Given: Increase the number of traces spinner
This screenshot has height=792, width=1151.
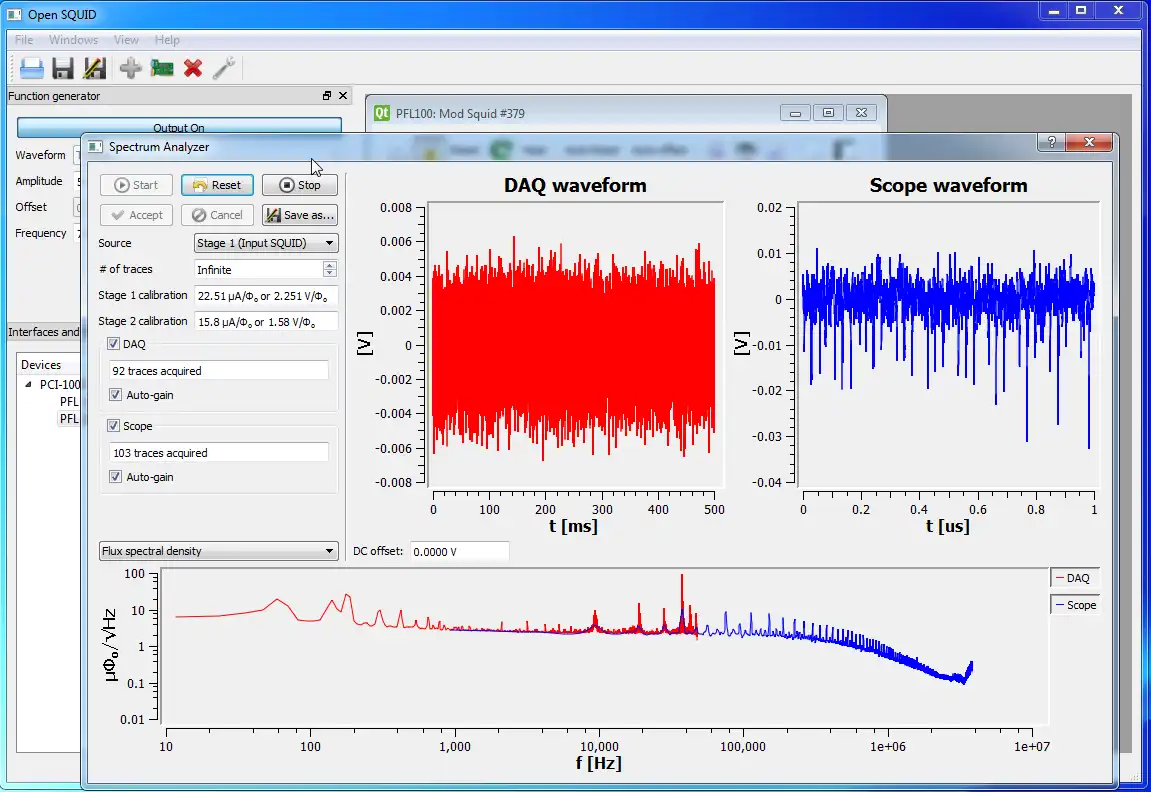Looking at the screenshot, I should point(330,265).
